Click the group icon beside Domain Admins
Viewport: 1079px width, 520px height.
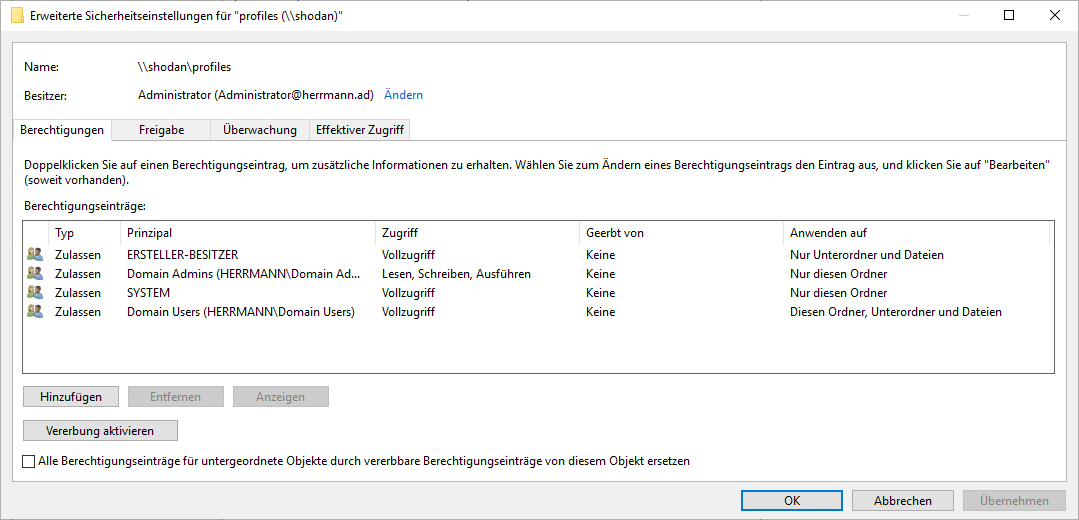[35, 274]
